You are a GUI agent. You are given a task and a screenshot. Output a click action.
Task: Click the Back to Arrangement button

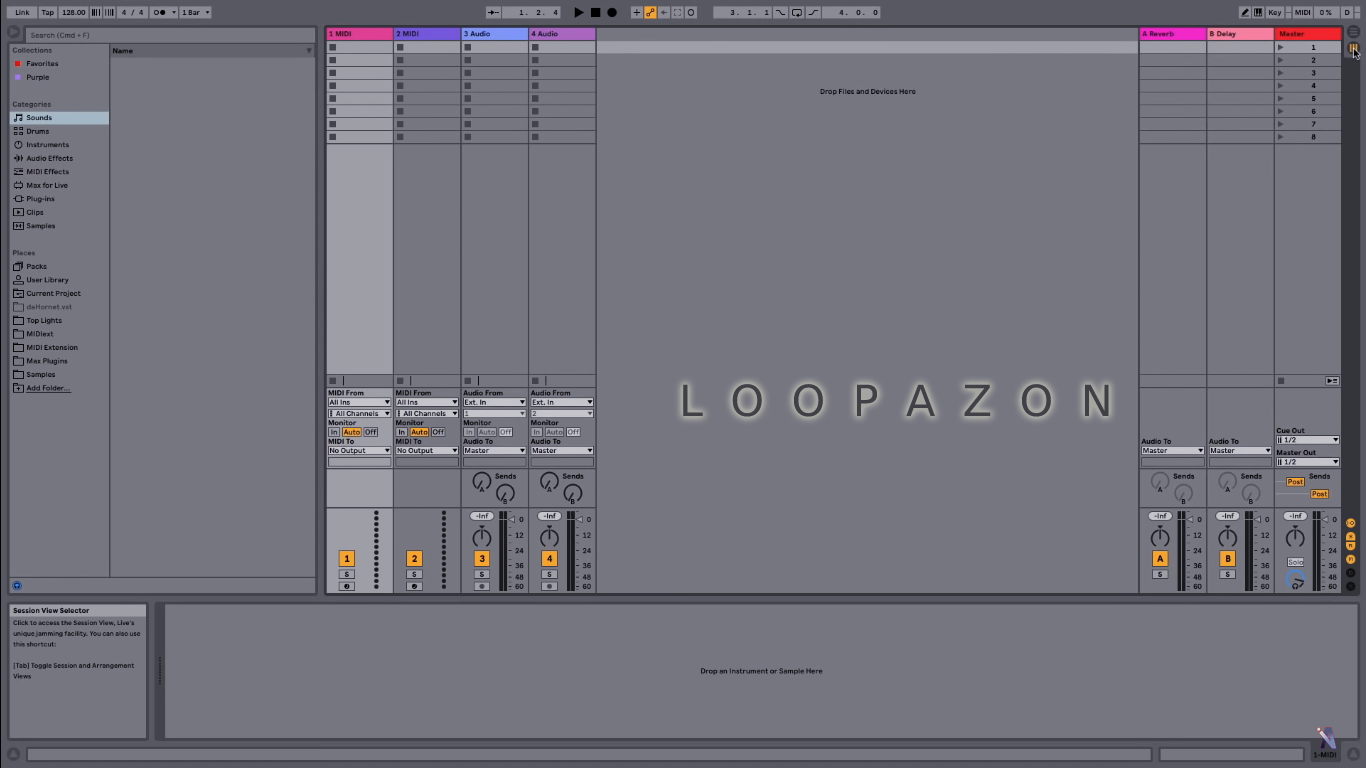tap(1332, 381)
